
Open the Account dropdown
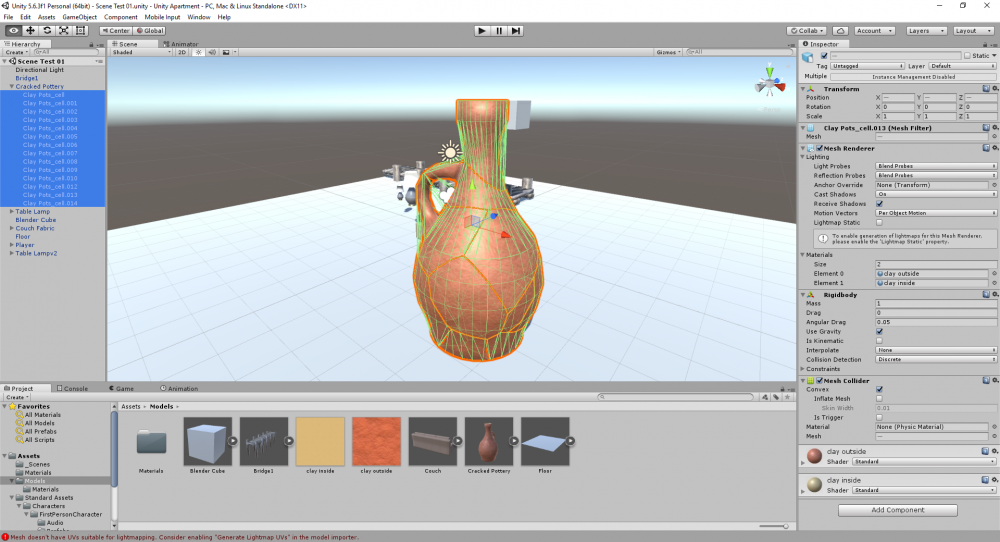pos(874,31)
